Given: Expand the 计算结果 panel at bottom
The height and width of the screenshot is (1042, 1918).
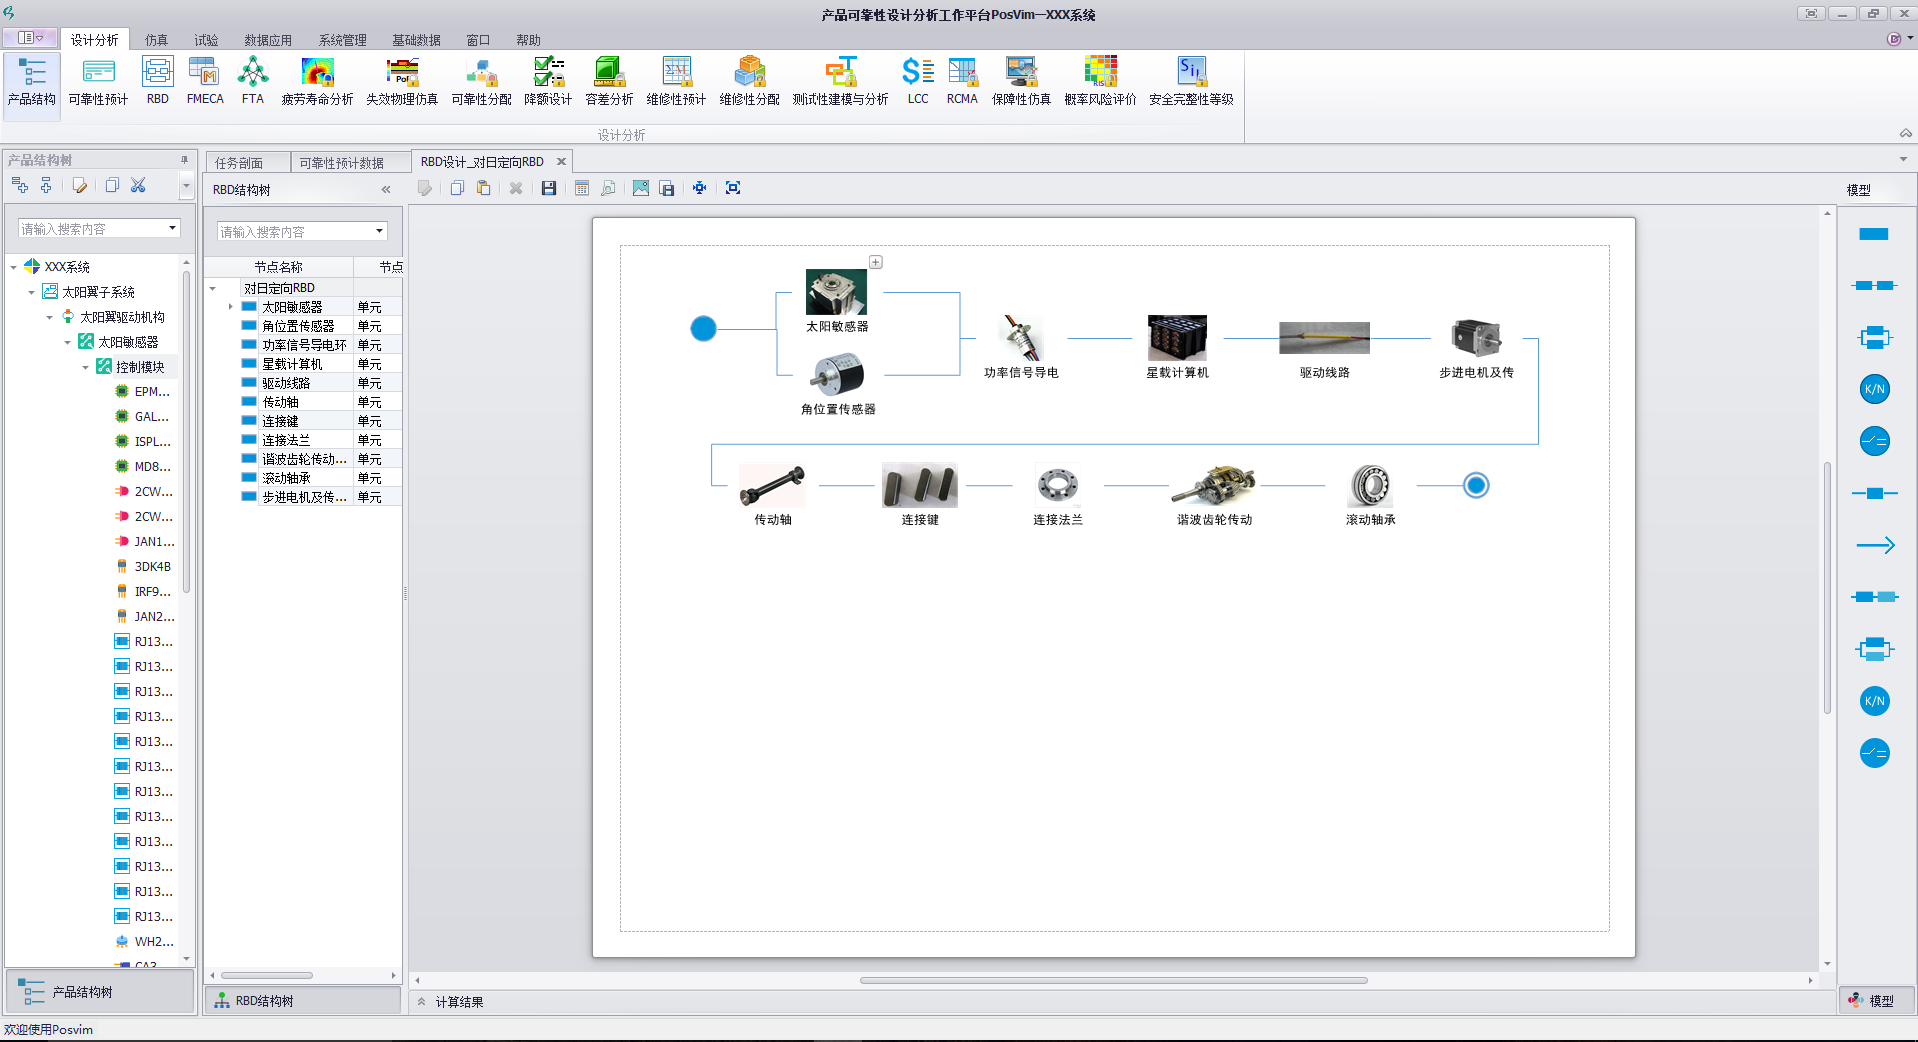Looking at the screenshot, I should pyautogui.click(x=422, y=1002).
